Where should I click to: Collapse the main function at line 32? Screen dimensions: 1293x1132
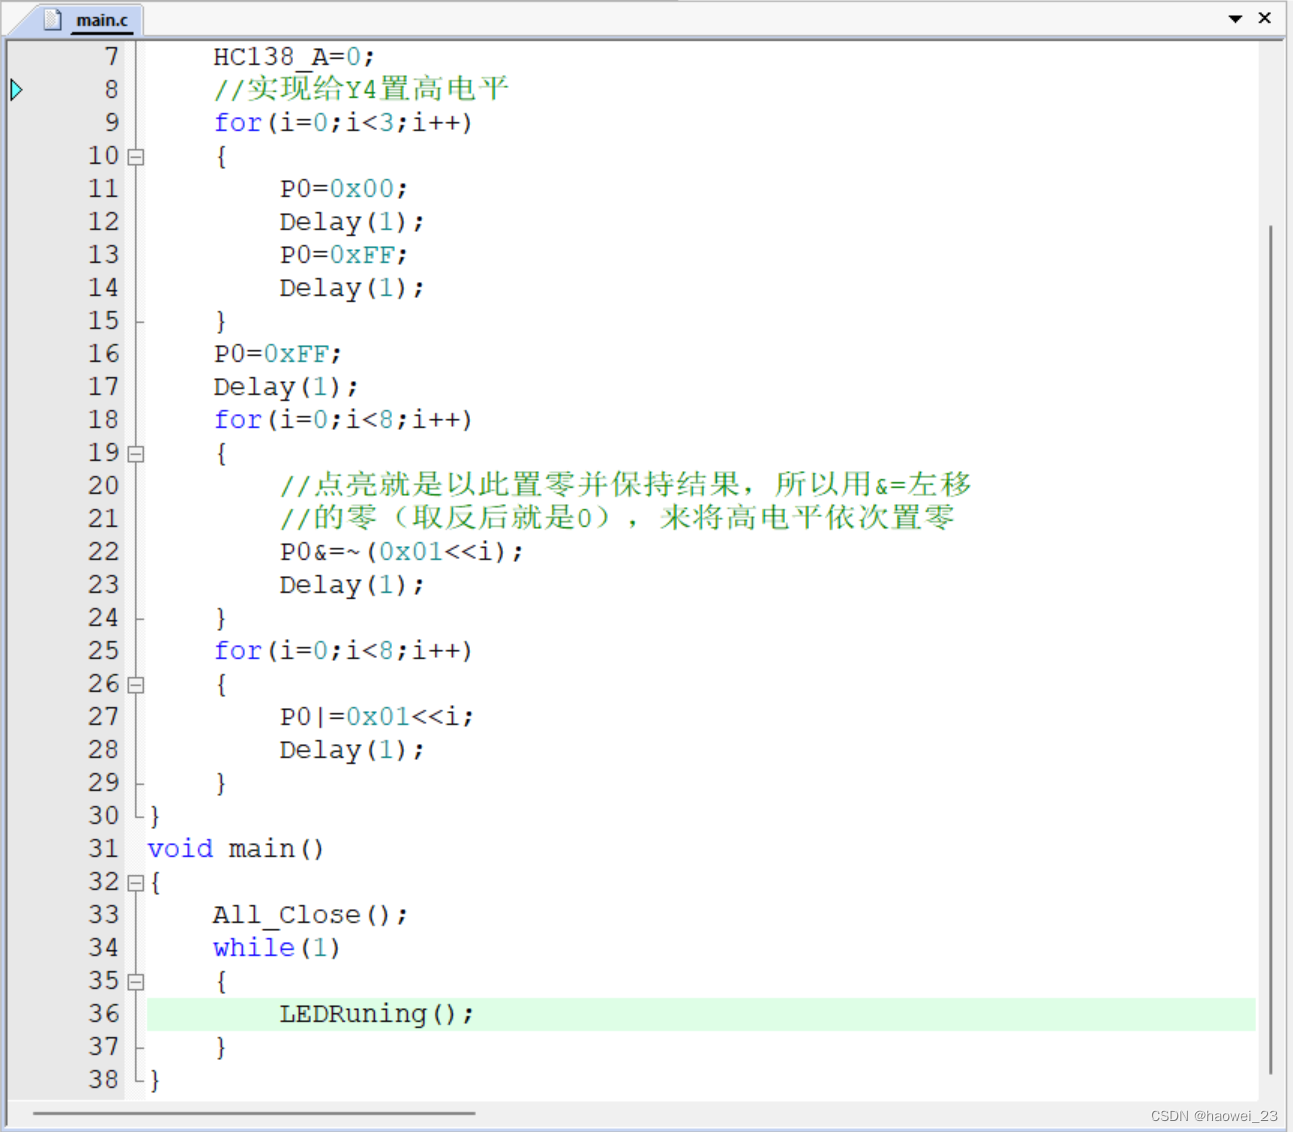[136, 883]
